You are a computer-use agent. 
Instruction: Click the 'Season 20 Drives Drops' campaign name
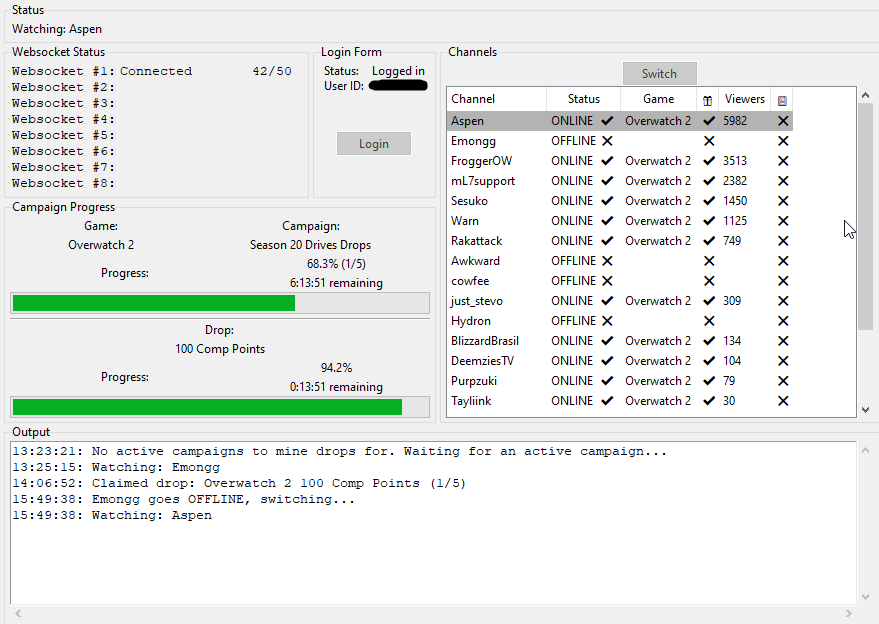[311, 245]
